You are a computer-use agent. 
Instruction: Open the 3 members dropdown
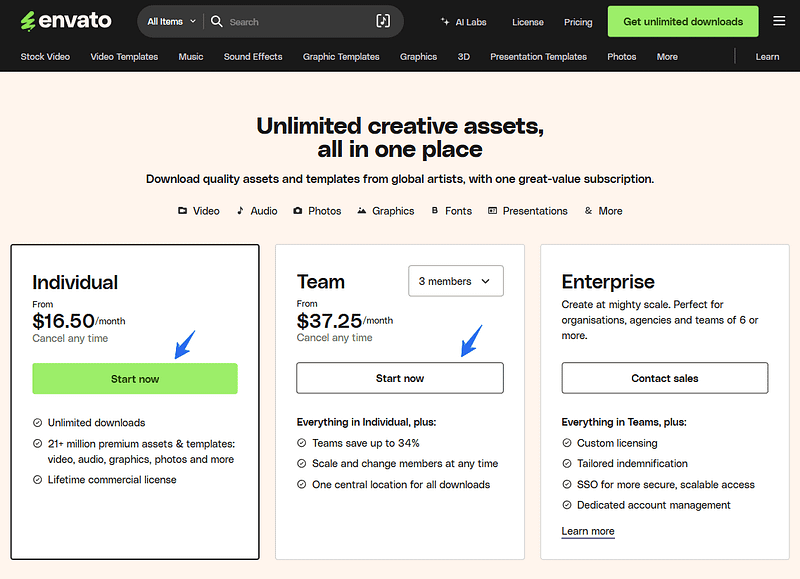pyautogui.click(x=455, y=281)
